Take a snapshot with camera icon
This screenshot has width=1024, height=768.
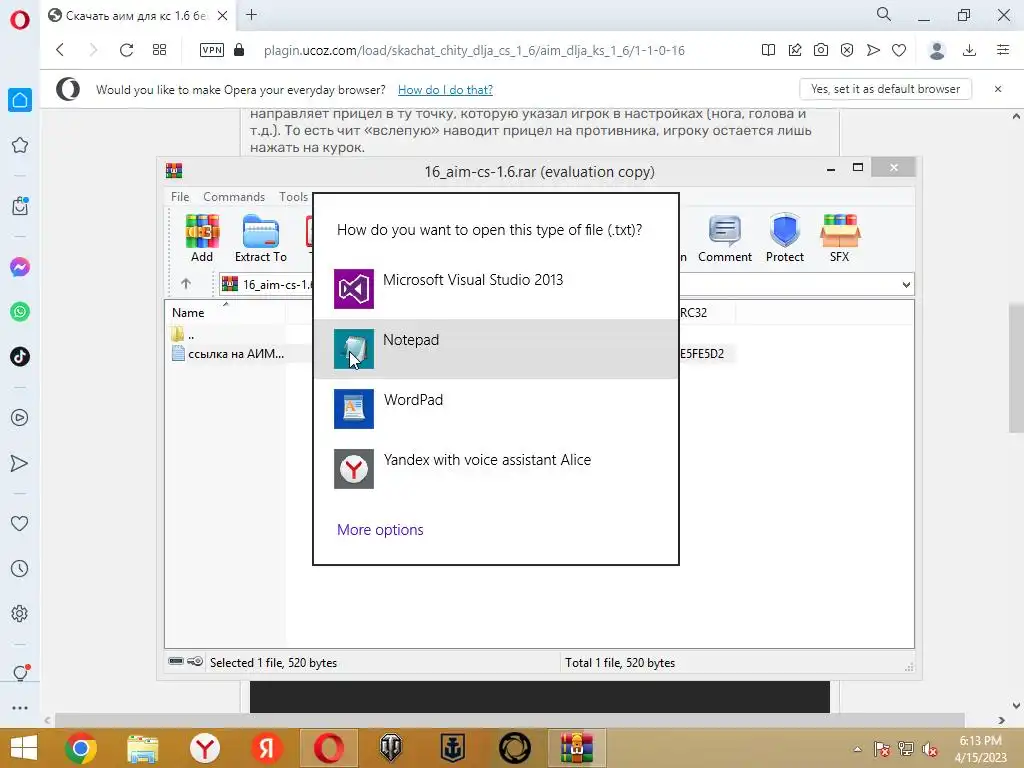[821, 50]
